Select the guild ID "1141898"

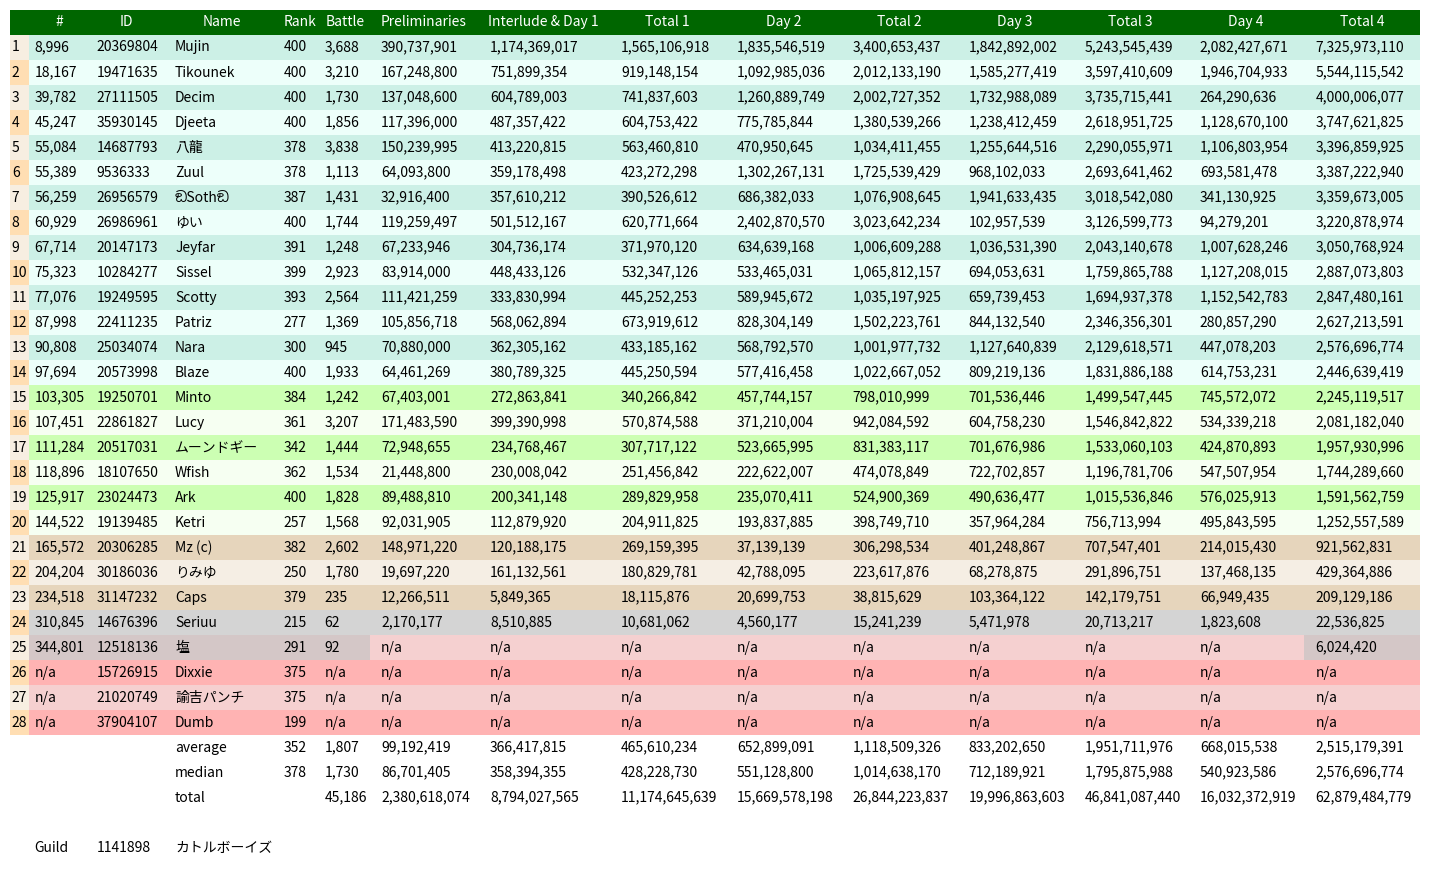124,847
